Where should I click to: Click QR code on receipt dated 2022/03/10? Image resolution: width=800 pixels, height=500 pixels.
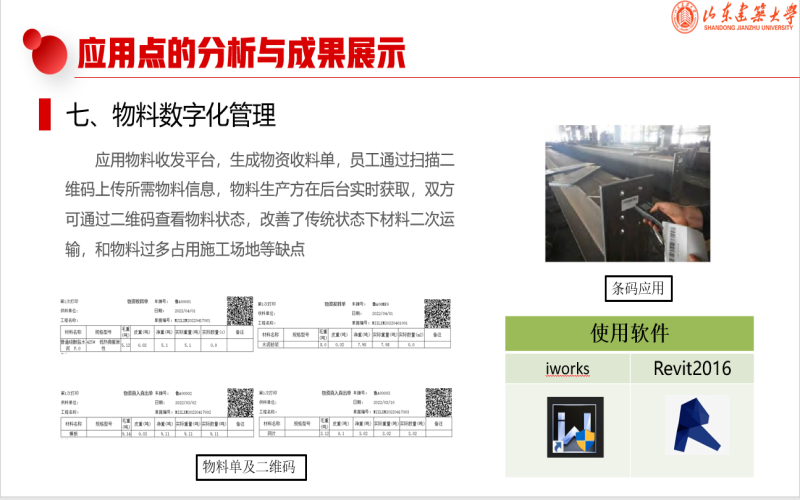point(439,403)
